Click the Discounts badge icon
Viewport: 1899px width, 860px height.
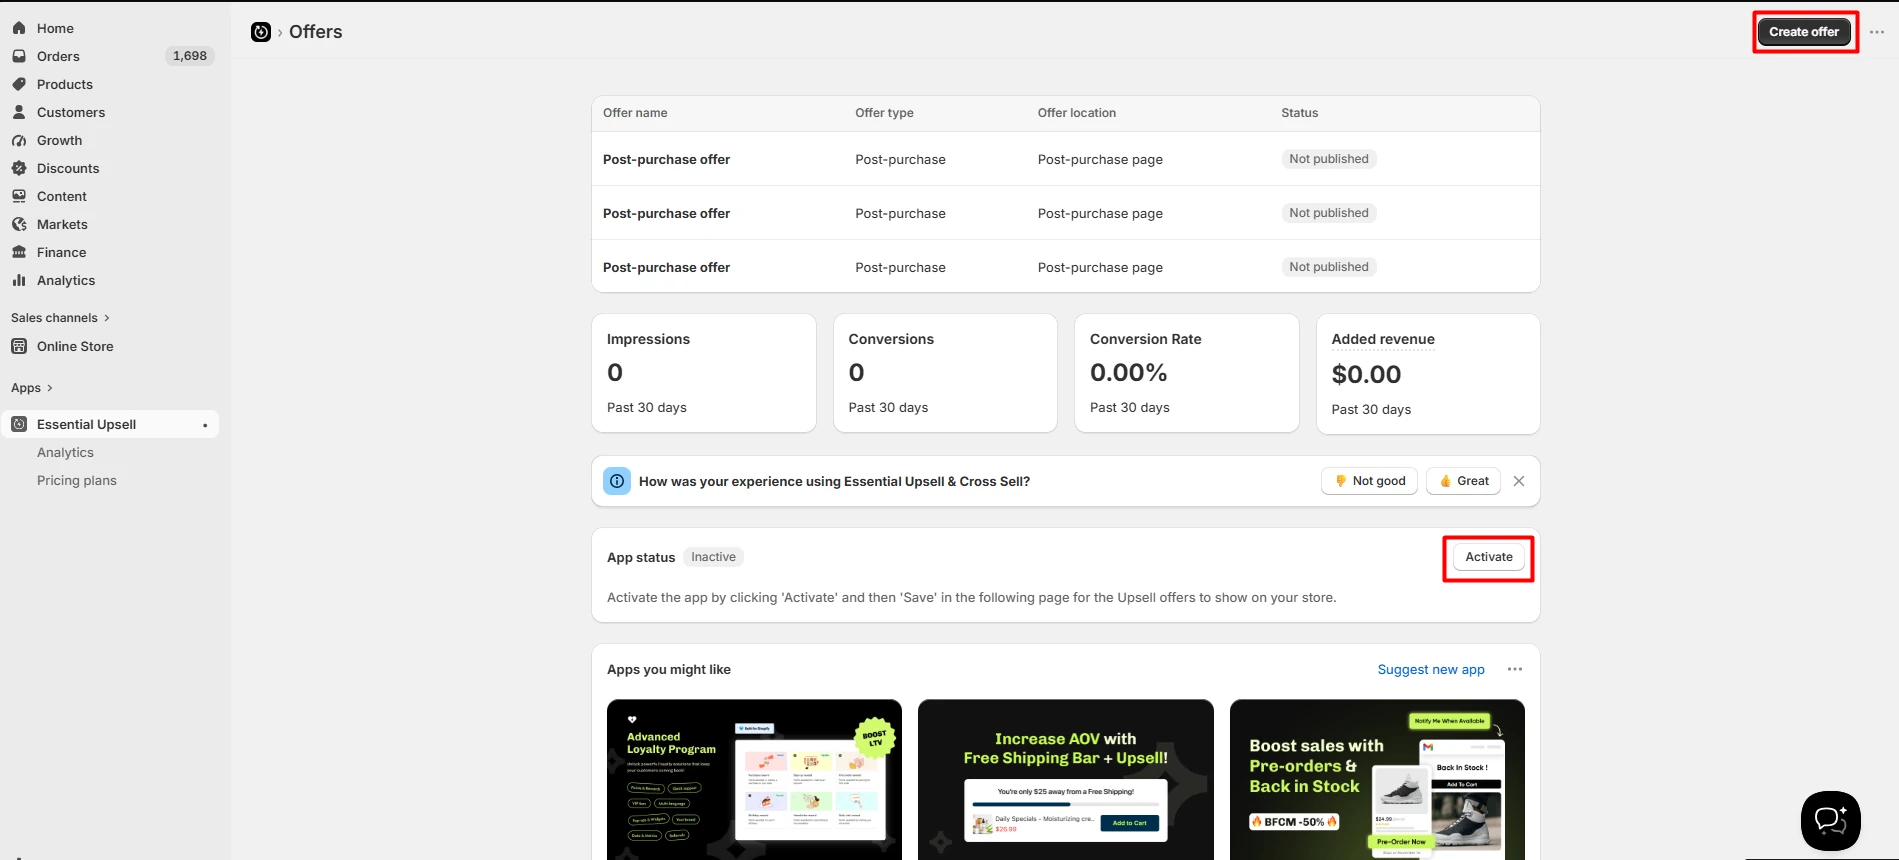click(x=19, y=168)
